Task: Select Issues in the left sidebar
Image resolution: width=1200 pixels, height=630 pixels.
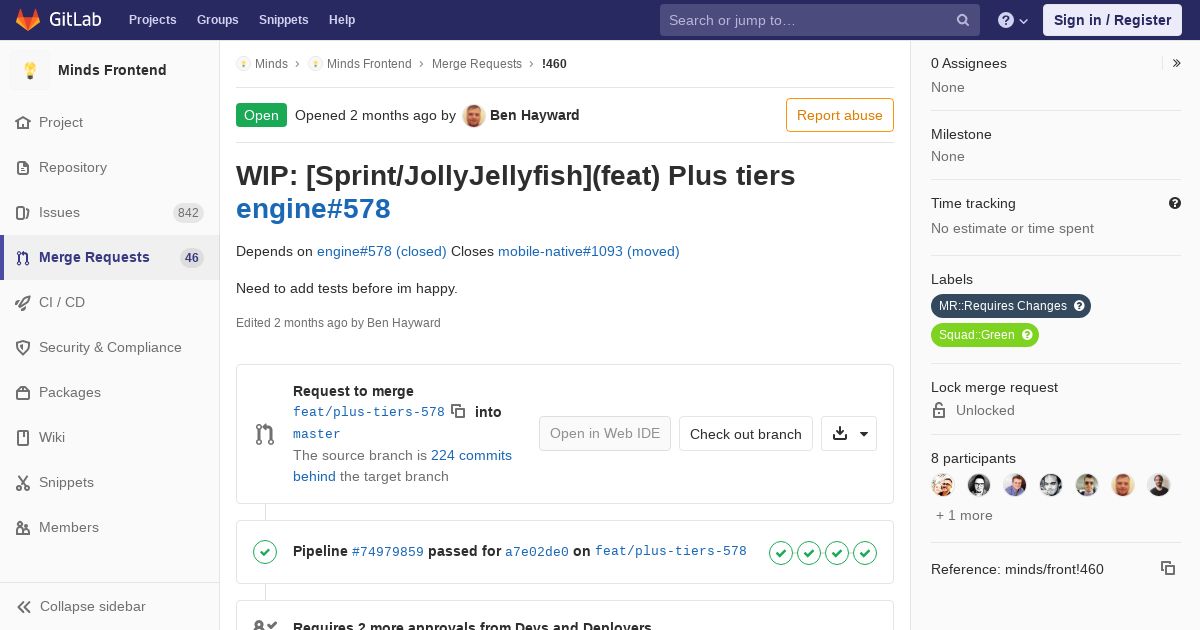Action: (x=110, y=212)
